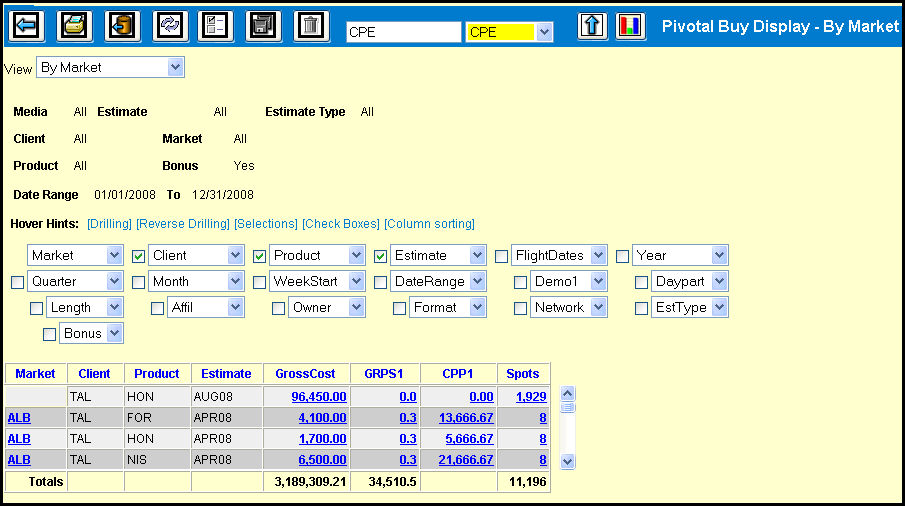Screen dimensions: 905x506
Task: Click the bar chart icon
Action: [630, 25]
